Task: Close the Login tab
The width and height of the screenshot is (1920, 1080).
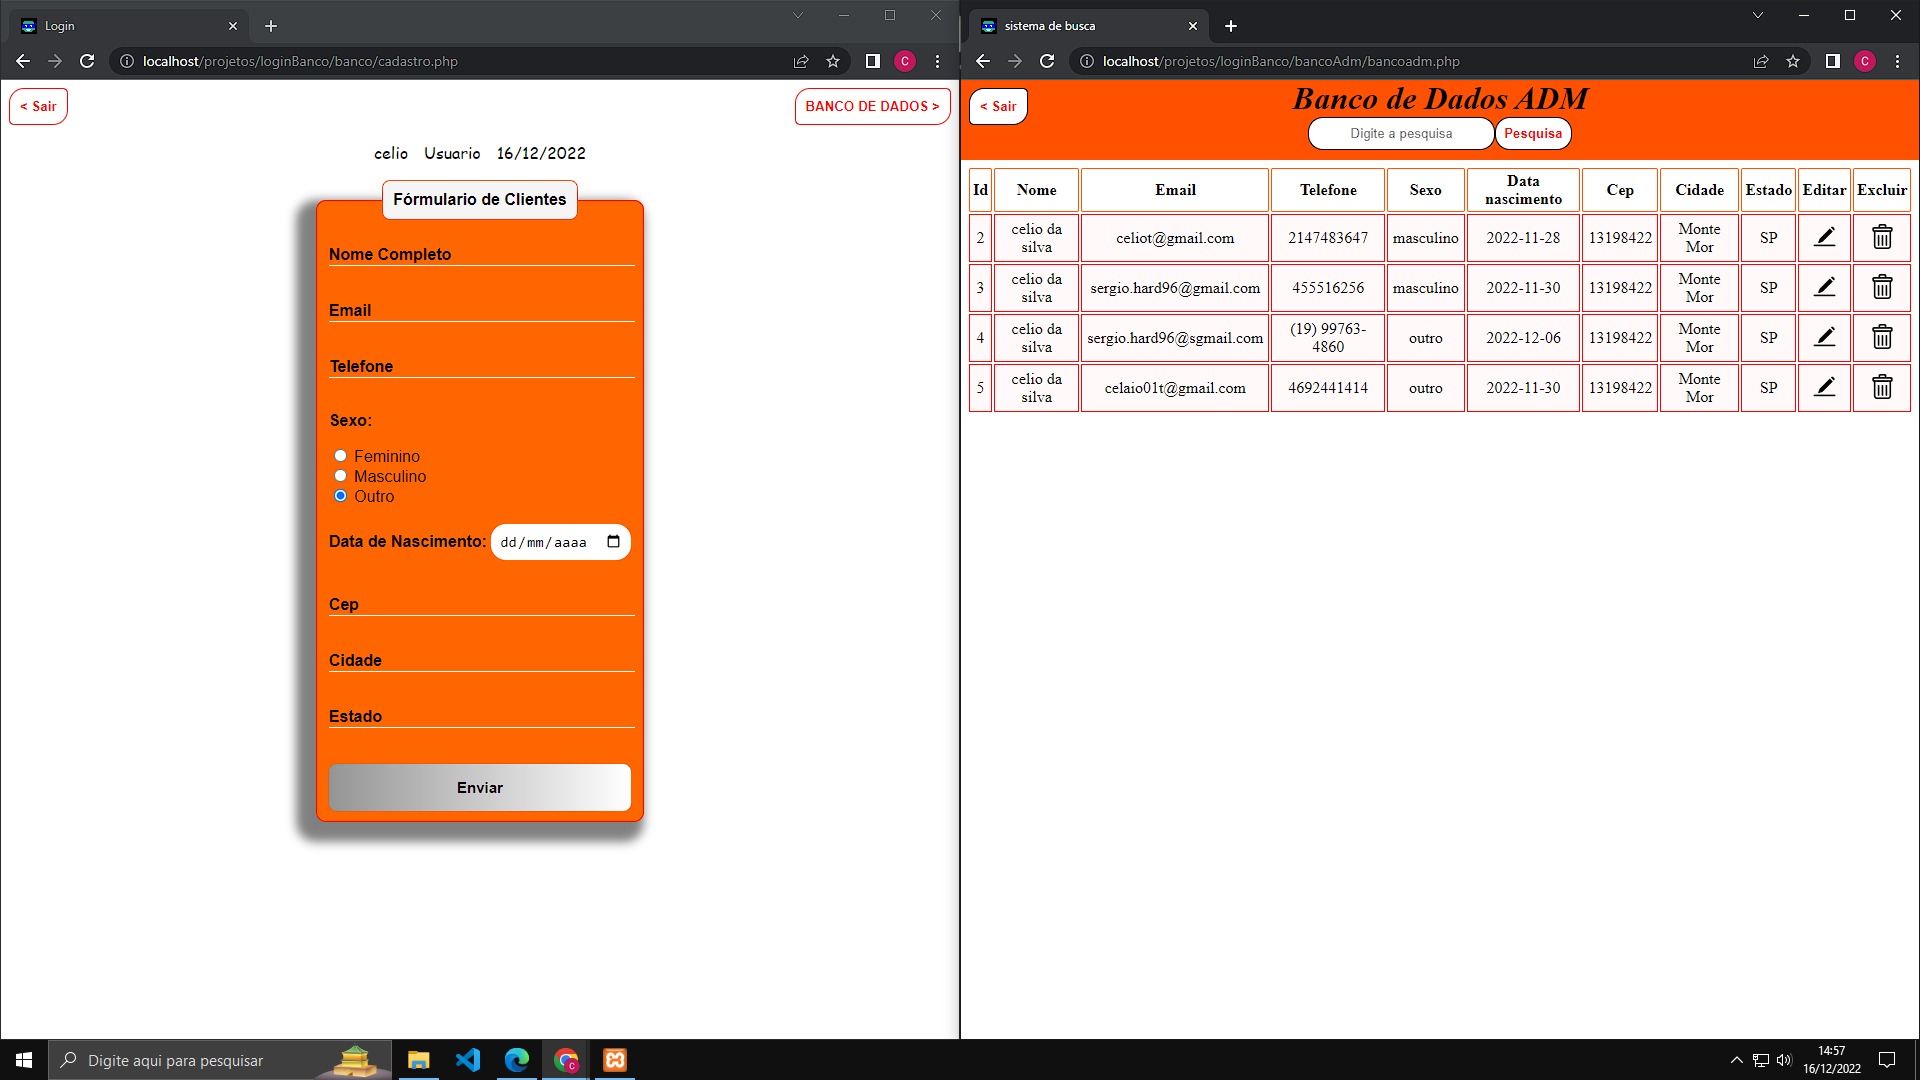Action: [233, 26]
